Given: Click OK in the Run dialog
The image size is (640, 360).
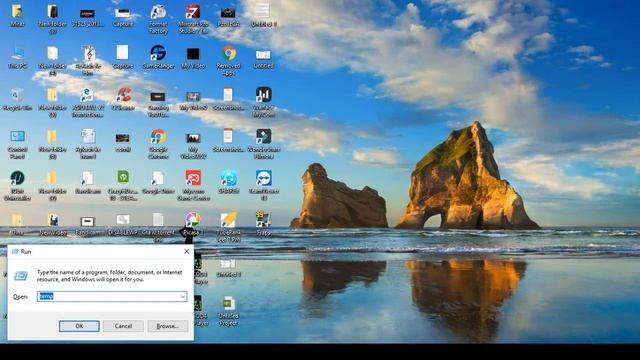Looking at the screenshot, I should point(79,326).
